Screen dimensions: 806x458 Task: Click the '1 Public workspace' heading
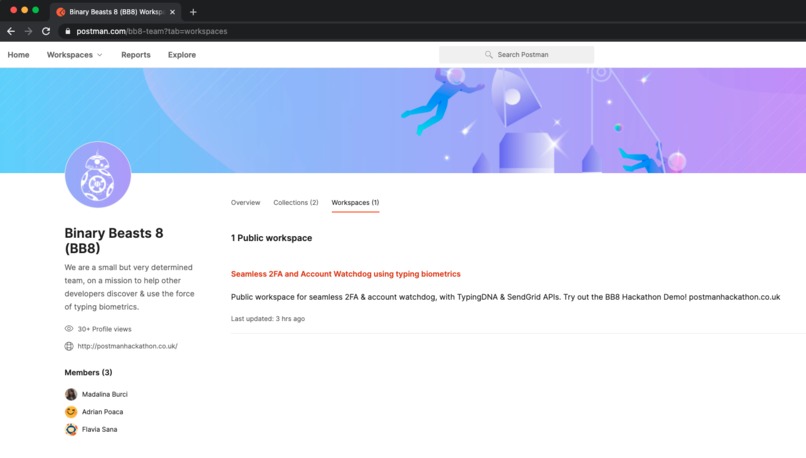[x=271, y=238]
